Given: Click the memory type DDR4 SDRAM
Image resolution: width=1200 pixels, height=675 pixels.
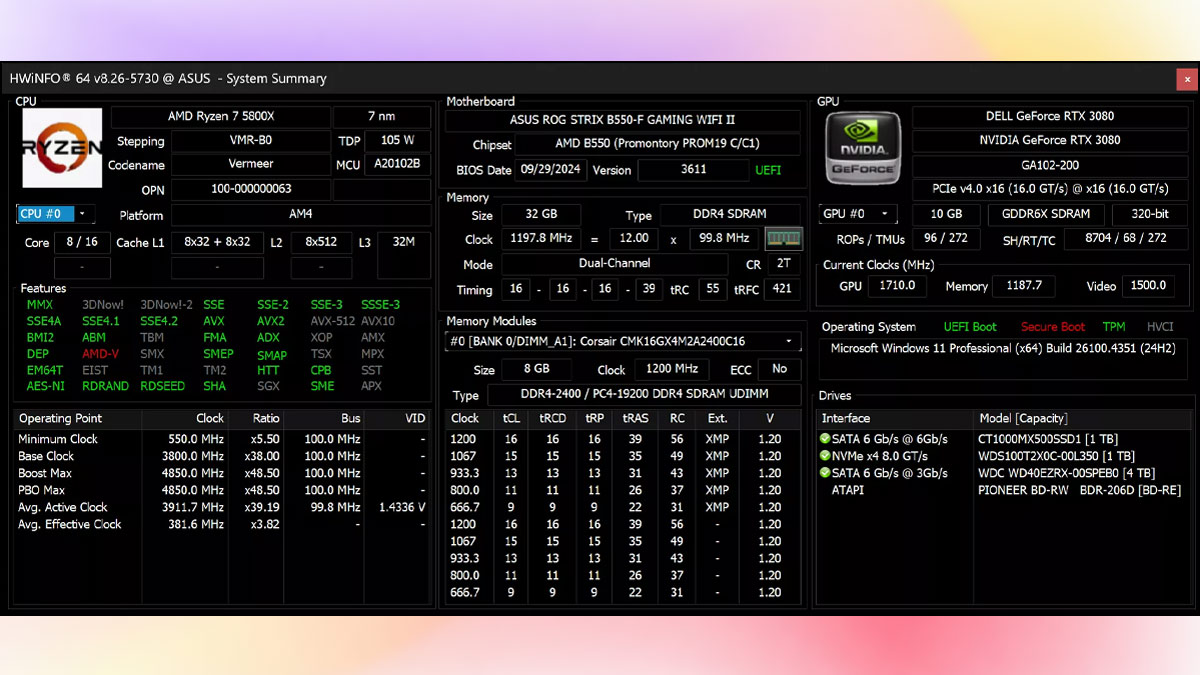Looking at the screenshot, I should (x=730, y=215).
